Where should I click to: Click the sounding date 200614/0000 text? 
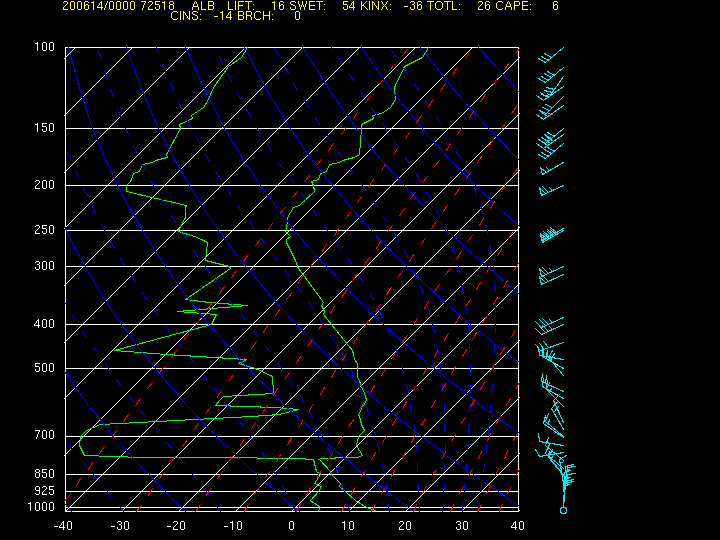[99, 6]
